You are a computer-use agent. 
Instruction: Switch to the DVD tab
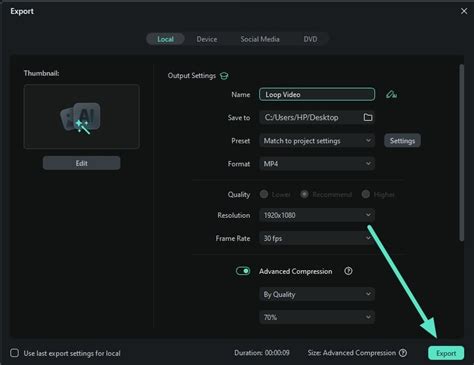pos(310,39)
